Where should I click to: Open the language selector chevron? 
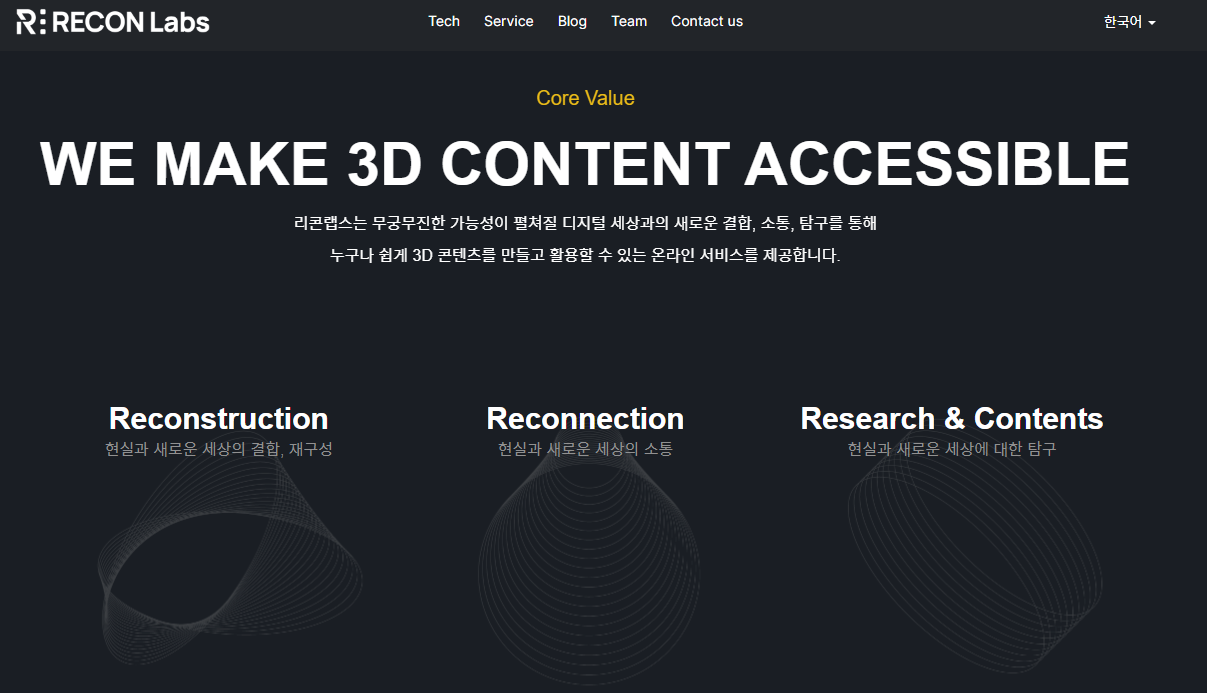click(1152, 23)
